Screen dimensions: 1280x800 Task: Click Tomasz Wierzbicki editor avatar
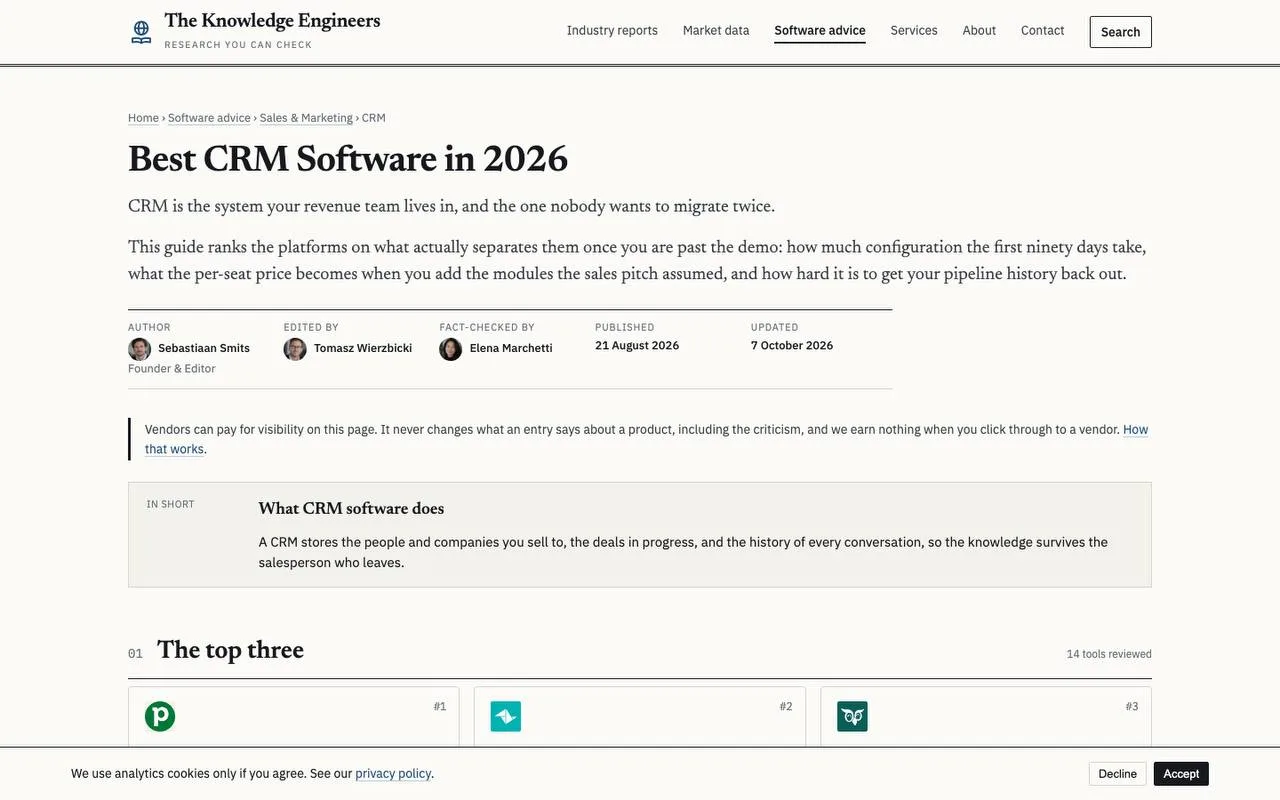(x=295, y=349)
